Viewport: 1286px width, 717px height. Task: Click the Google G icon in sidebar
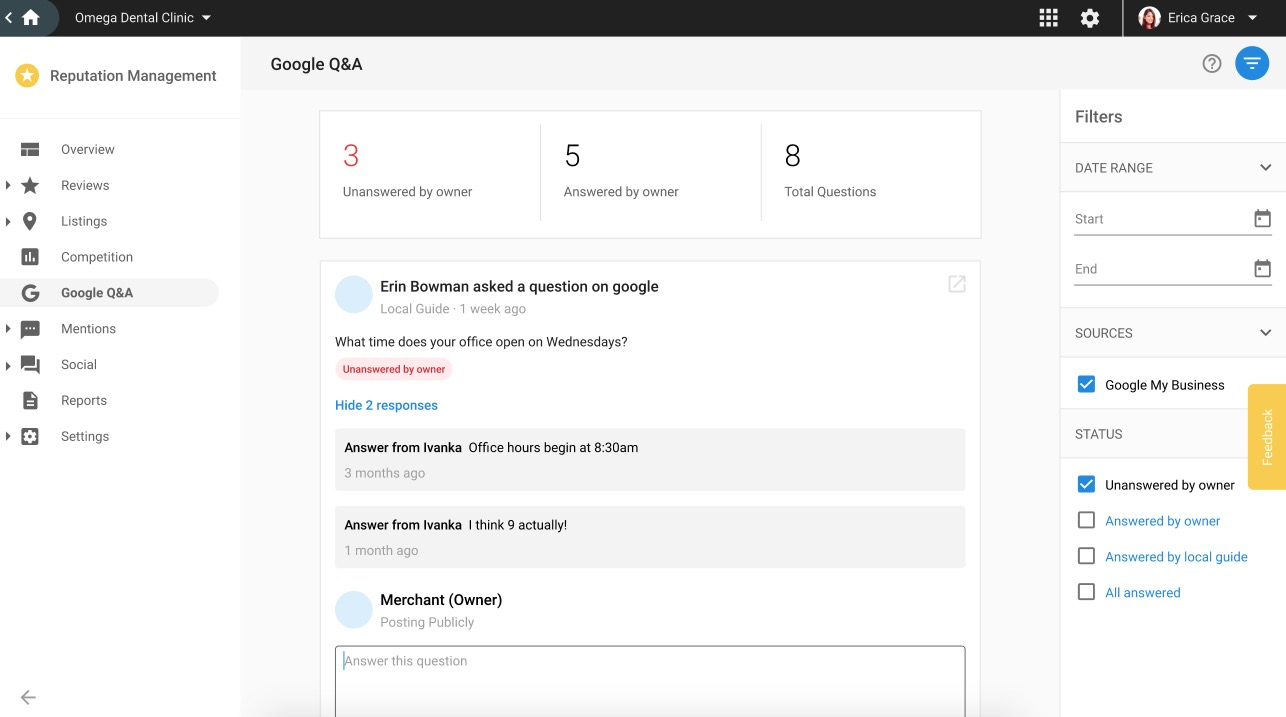point(30,293)
